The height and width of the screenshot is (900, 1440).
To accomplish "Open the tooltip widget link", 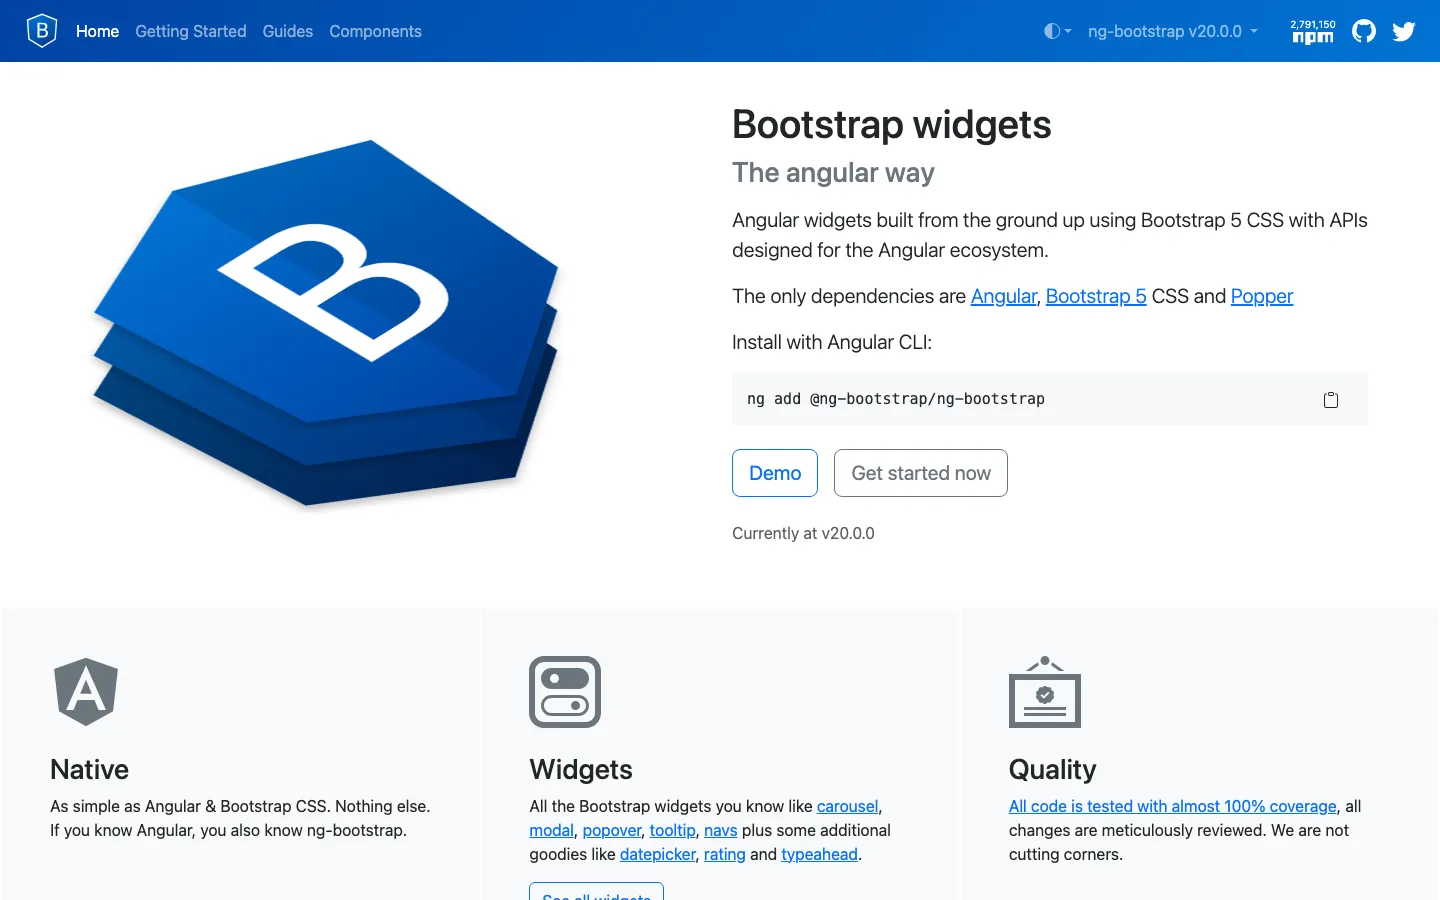I will click(x=672, y=830).
